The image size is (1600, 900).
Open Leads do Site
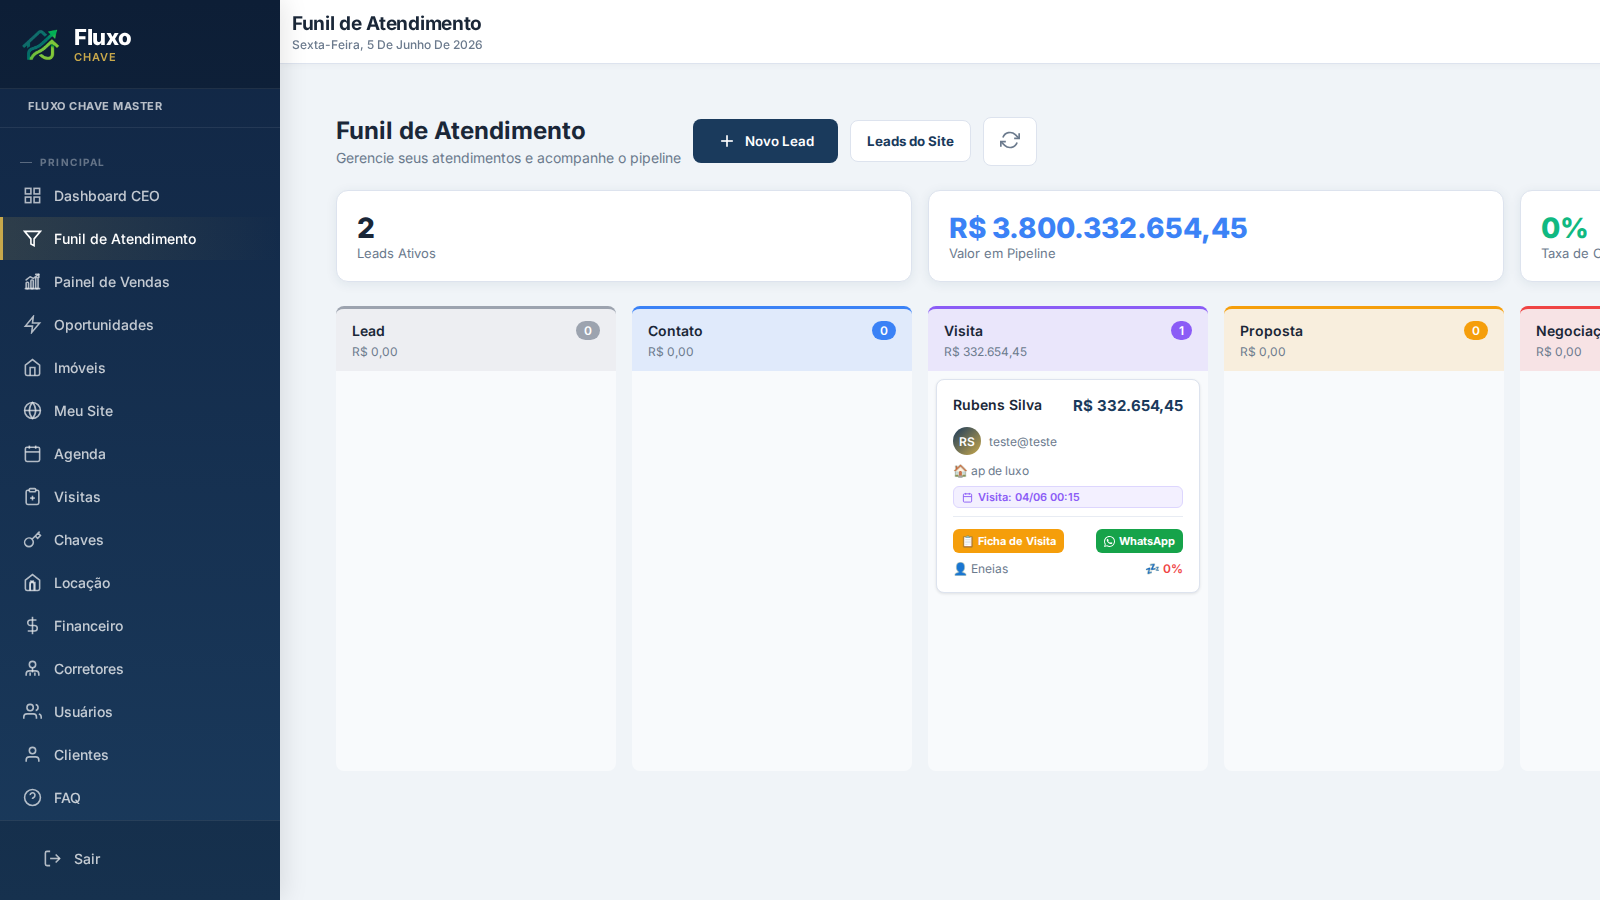(x=910, y=141)
